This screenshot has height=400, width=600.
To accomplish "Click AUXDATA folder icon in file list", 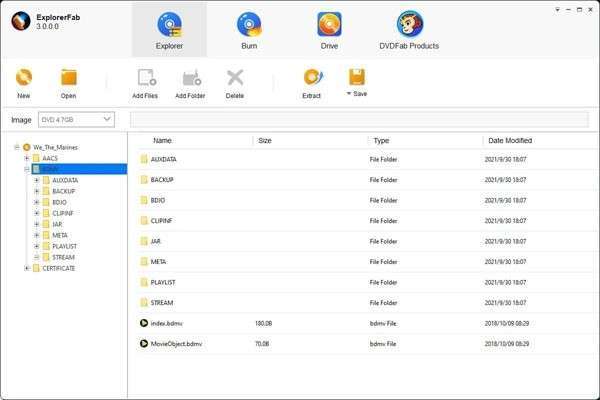I will [x=144, y=159].
